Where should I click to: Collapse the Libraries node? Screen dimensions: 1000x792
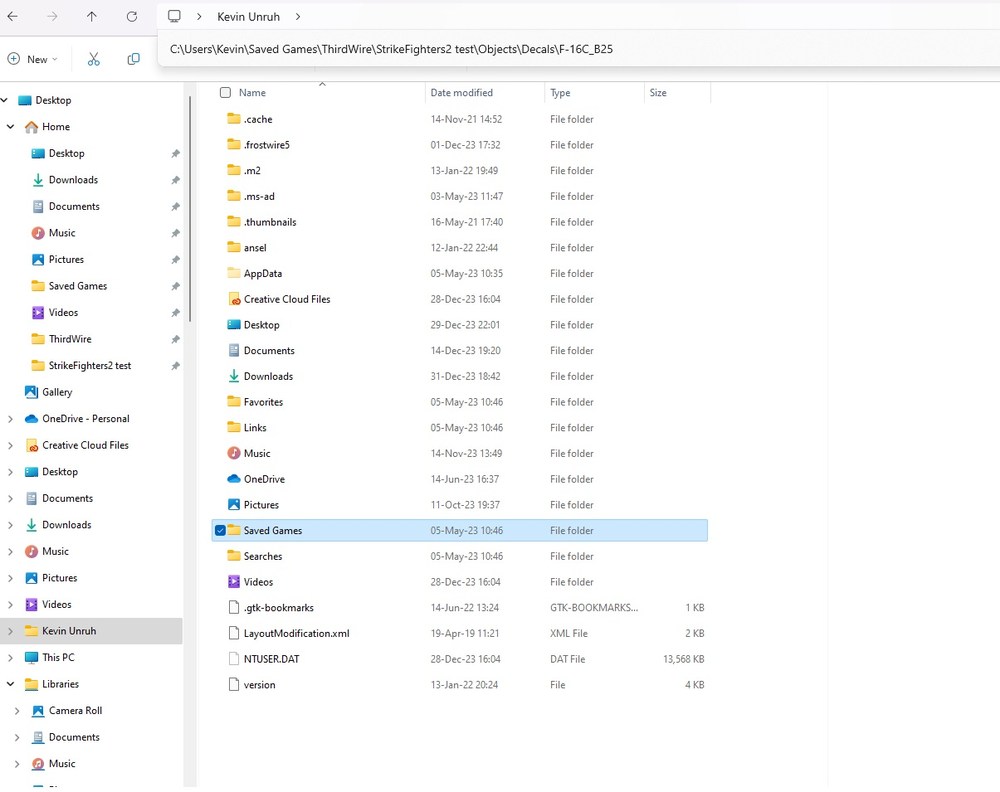10,684
